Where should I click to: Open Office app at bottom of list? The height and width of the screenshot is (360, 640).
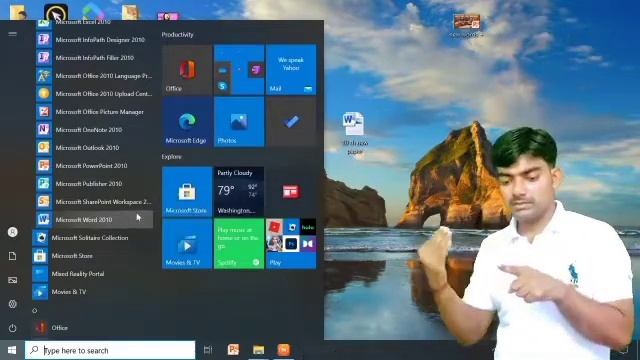tap(93, 328)
